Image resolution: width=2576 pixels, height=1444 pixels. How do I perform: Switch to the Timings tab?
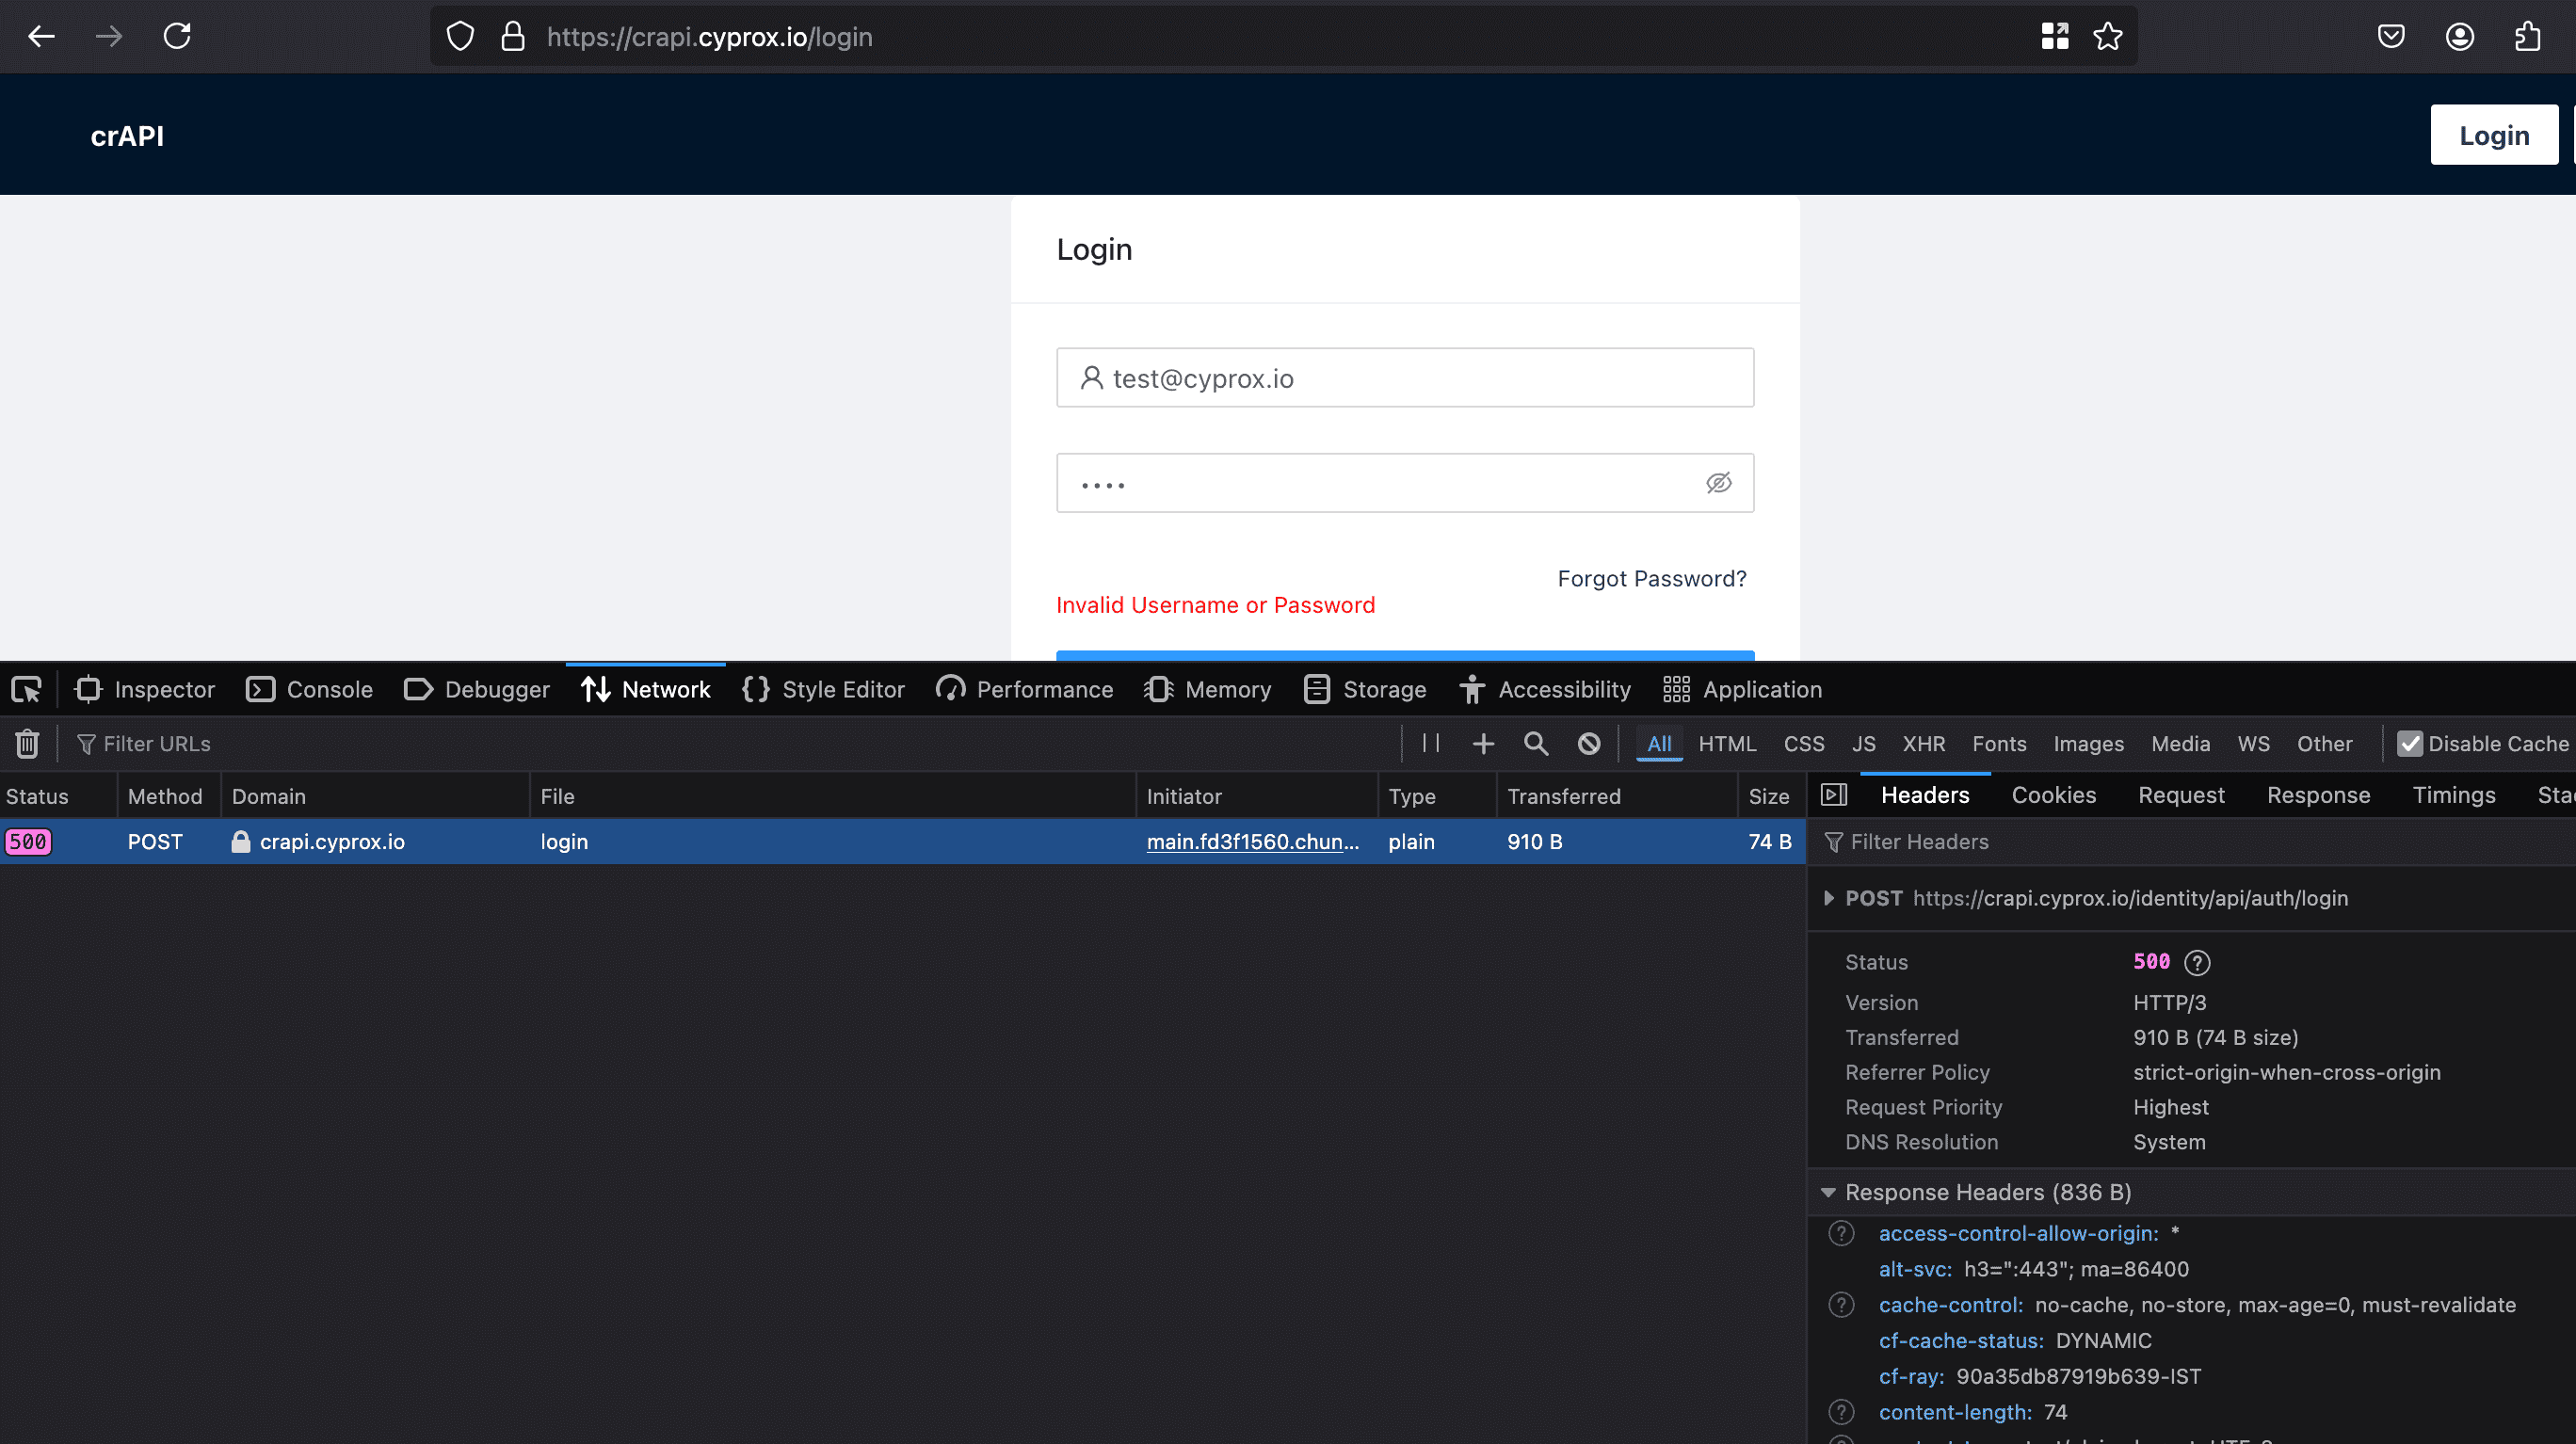[x=2453, y=795]
